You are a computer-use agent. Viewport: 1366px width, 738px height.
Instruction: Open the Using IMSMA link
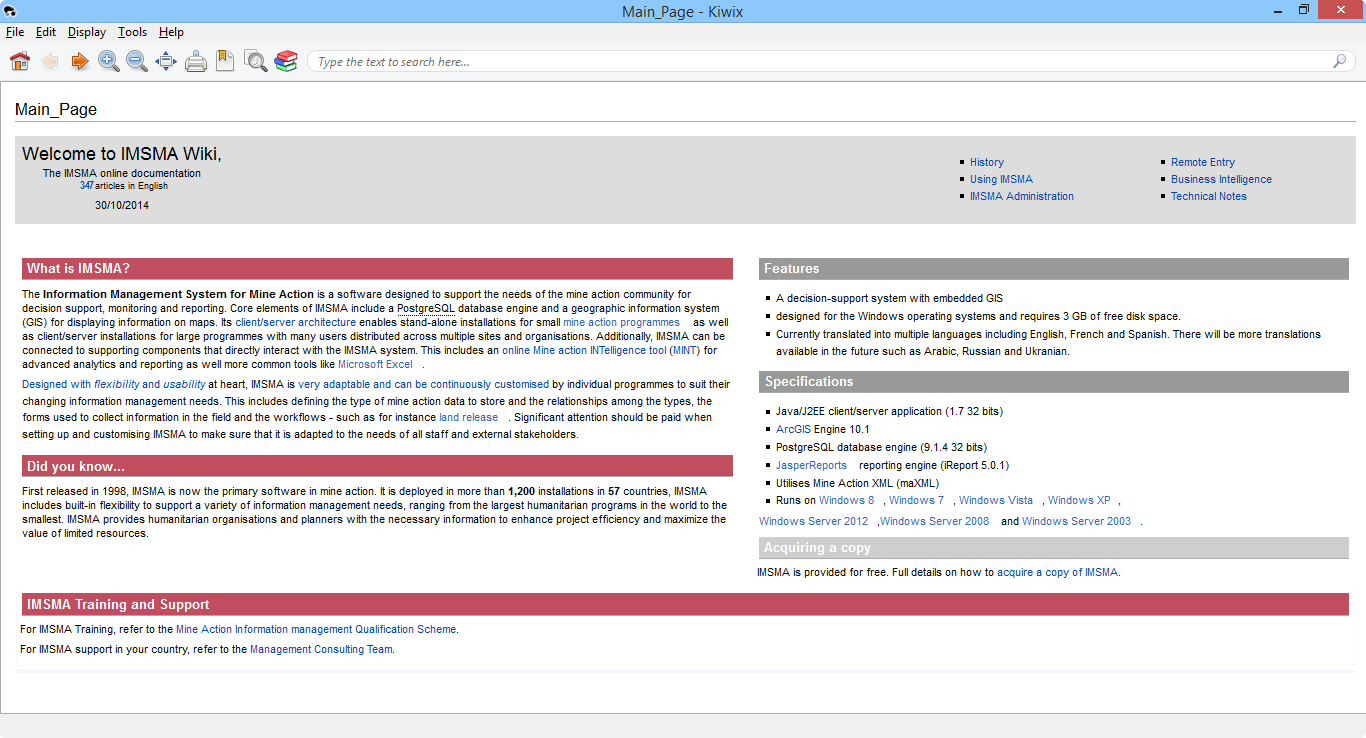[1001, 179]
